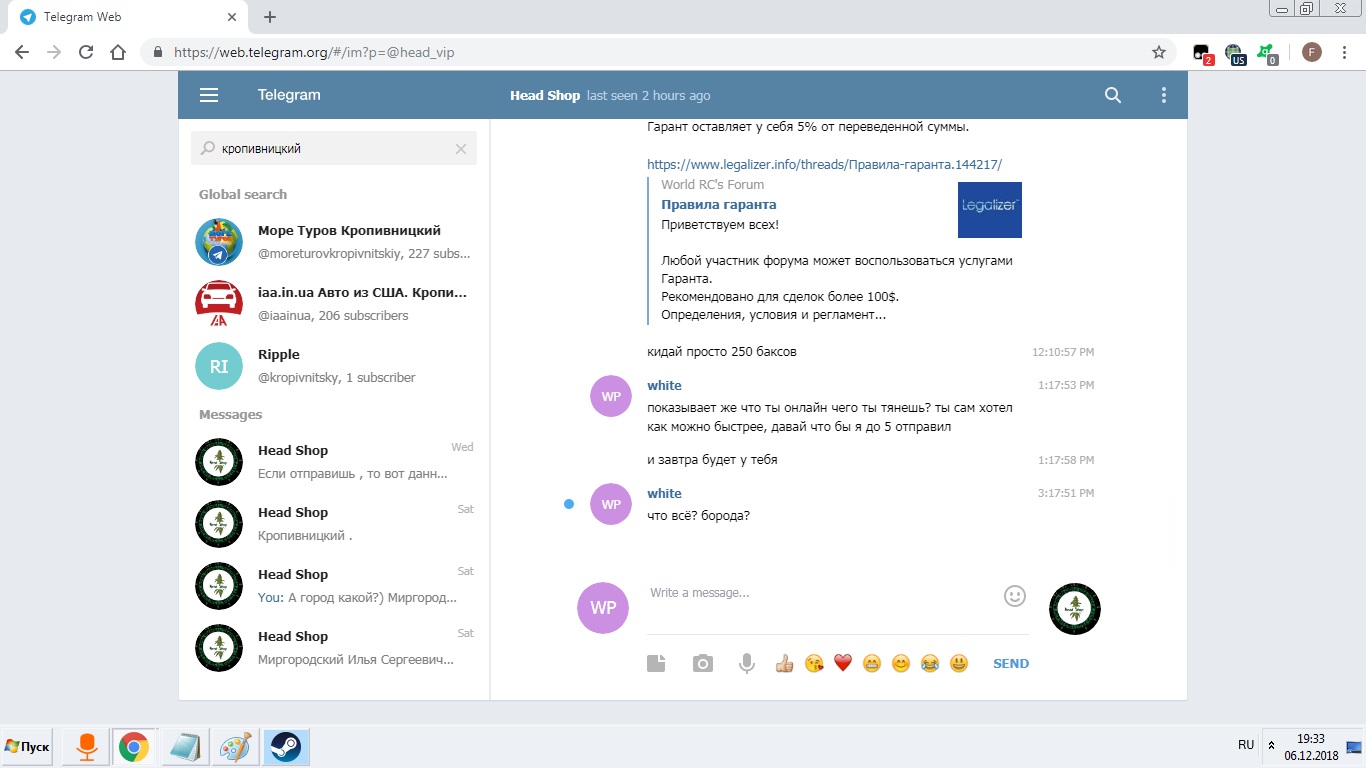Open the extension with red badge 2

pyautogui.click(x=1203, y=53)
